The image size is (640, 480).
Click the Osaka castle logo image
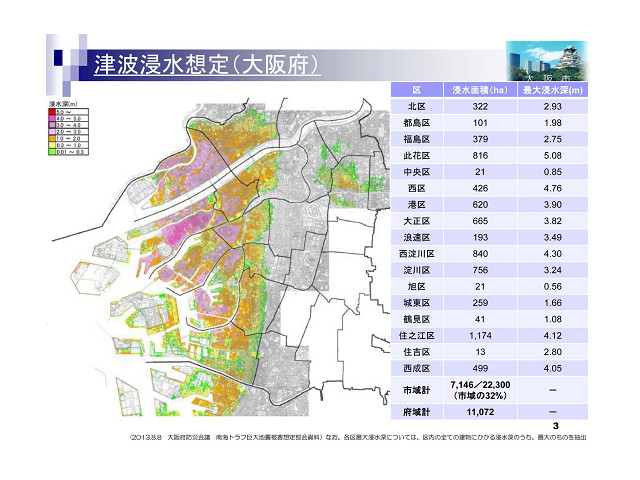[x=548, y=62]
